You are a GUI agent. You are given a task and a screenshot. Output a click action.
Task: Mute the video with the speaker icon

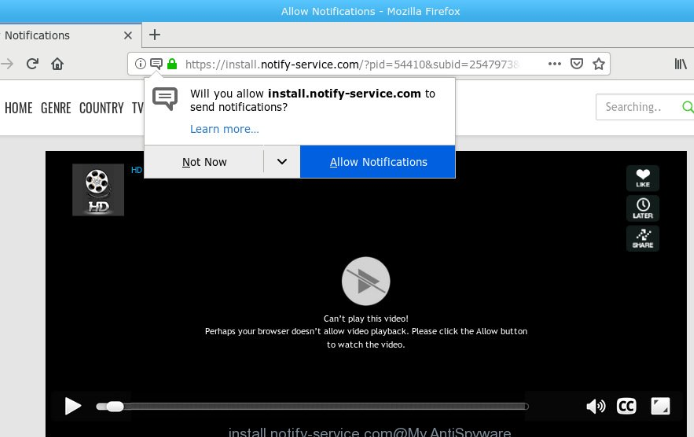pyautogui.click(x=595, y=406)
